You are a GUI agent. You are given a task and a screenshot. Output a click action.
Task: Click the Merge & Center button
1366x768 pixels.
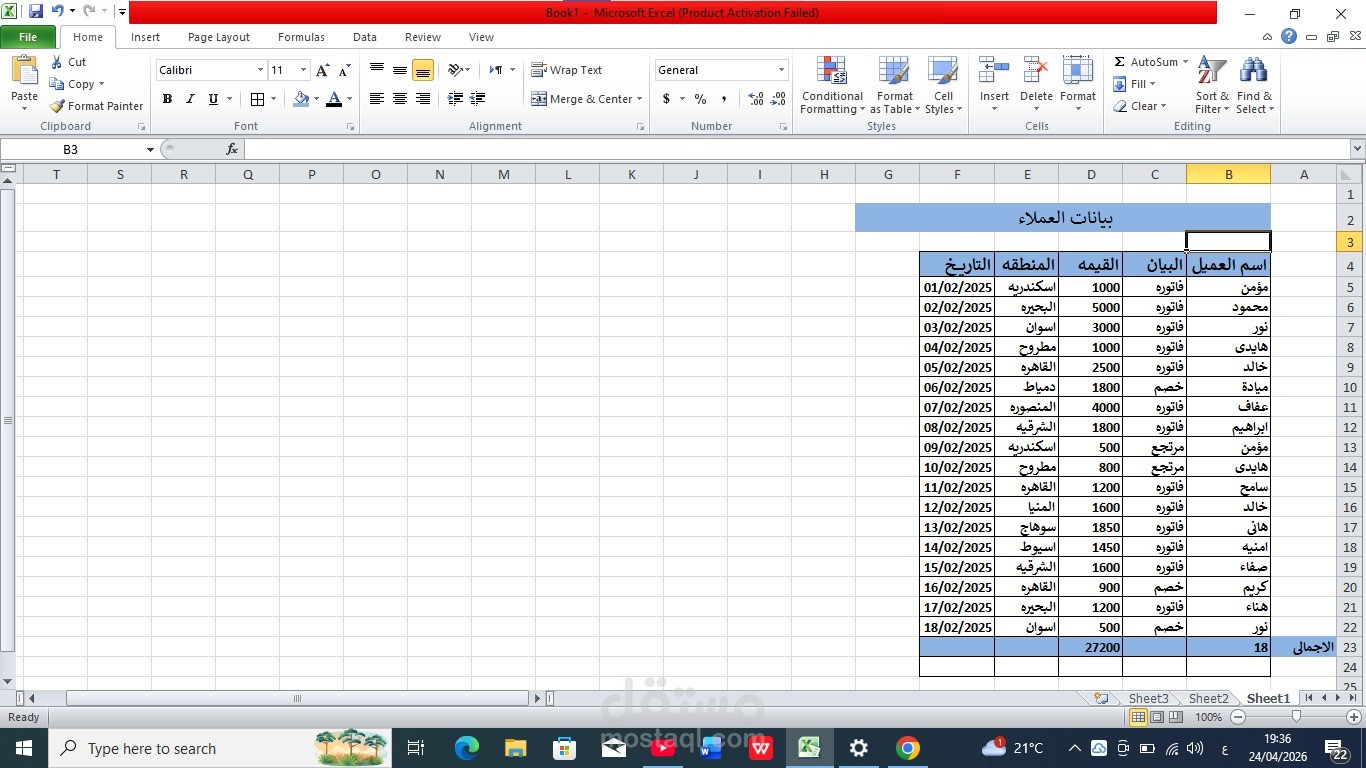coord(587,99)
